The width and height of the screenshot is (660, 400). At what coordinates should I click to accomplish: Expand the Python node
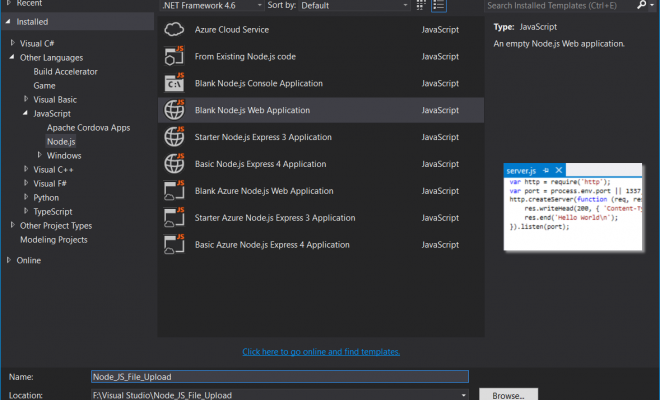tap(26, 197)
